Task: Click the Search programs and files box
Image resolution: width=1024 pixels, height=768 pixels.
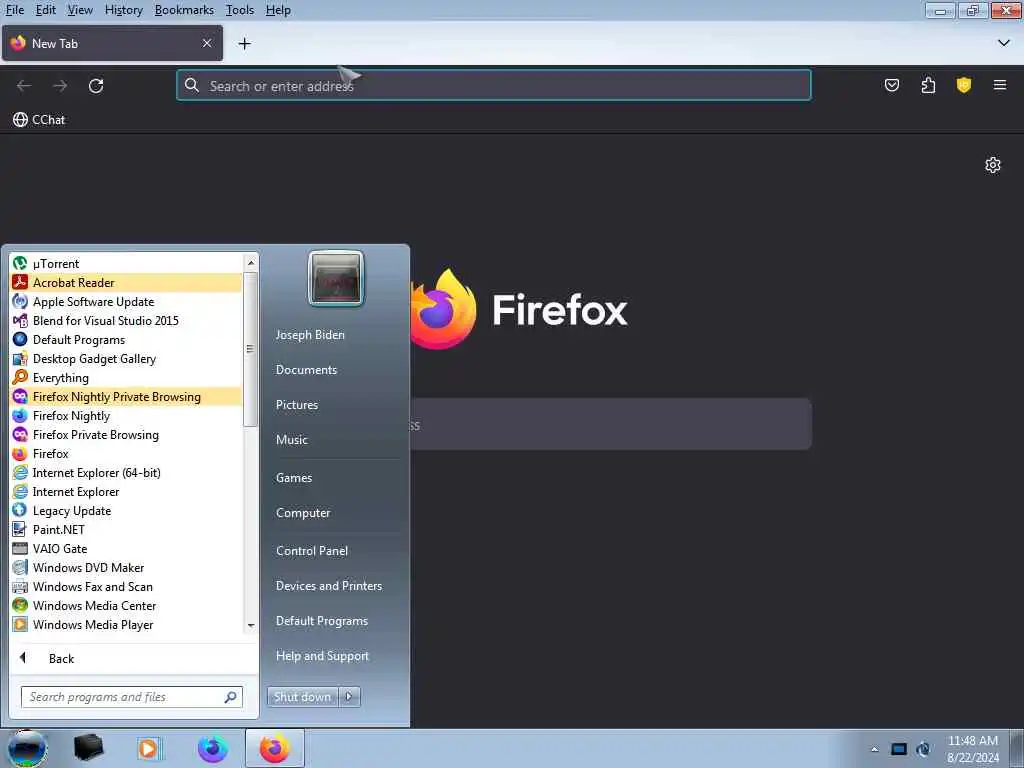Action: tap(132, 697)
